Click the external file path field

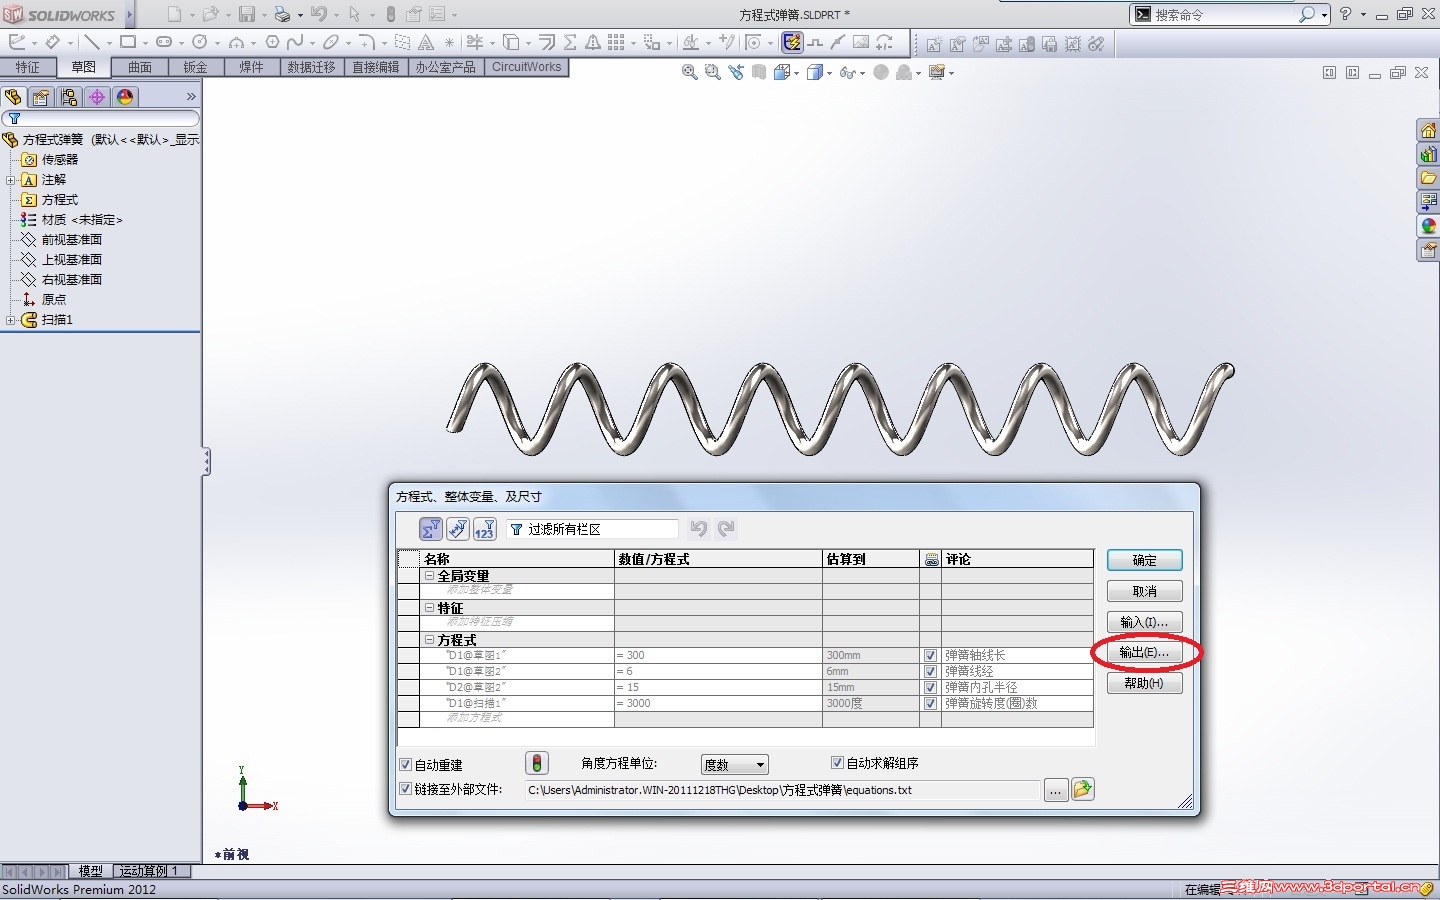[x=782, y=790]
